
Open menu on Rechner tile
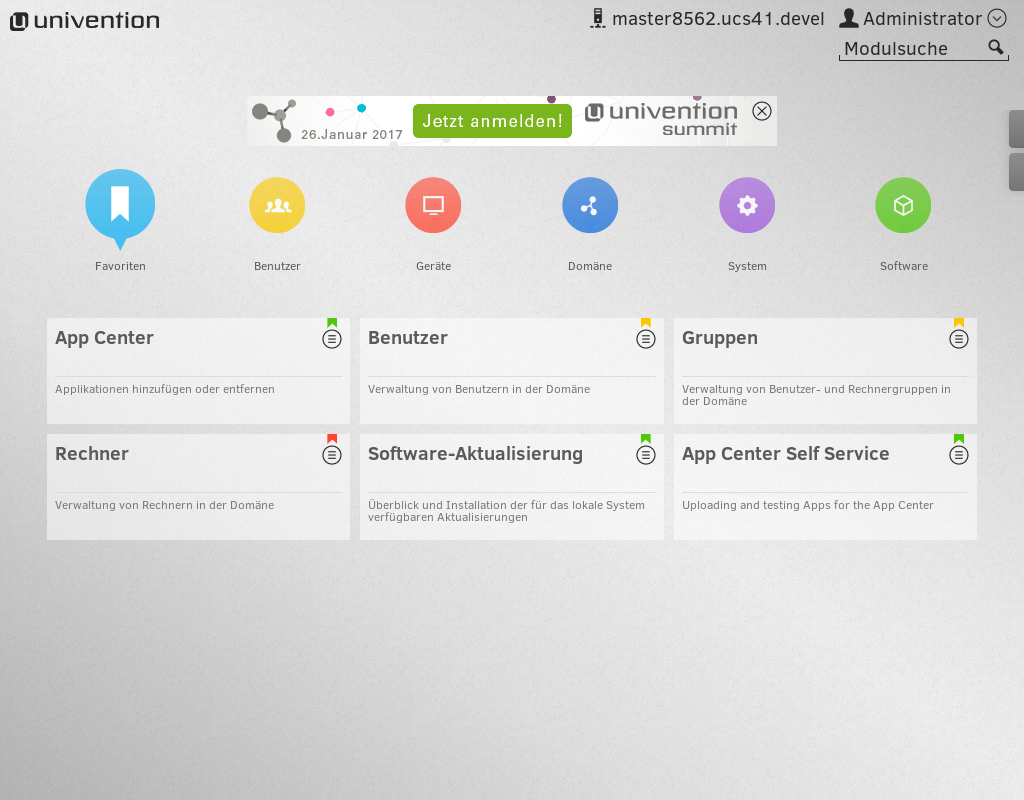(x=332, y=455)
